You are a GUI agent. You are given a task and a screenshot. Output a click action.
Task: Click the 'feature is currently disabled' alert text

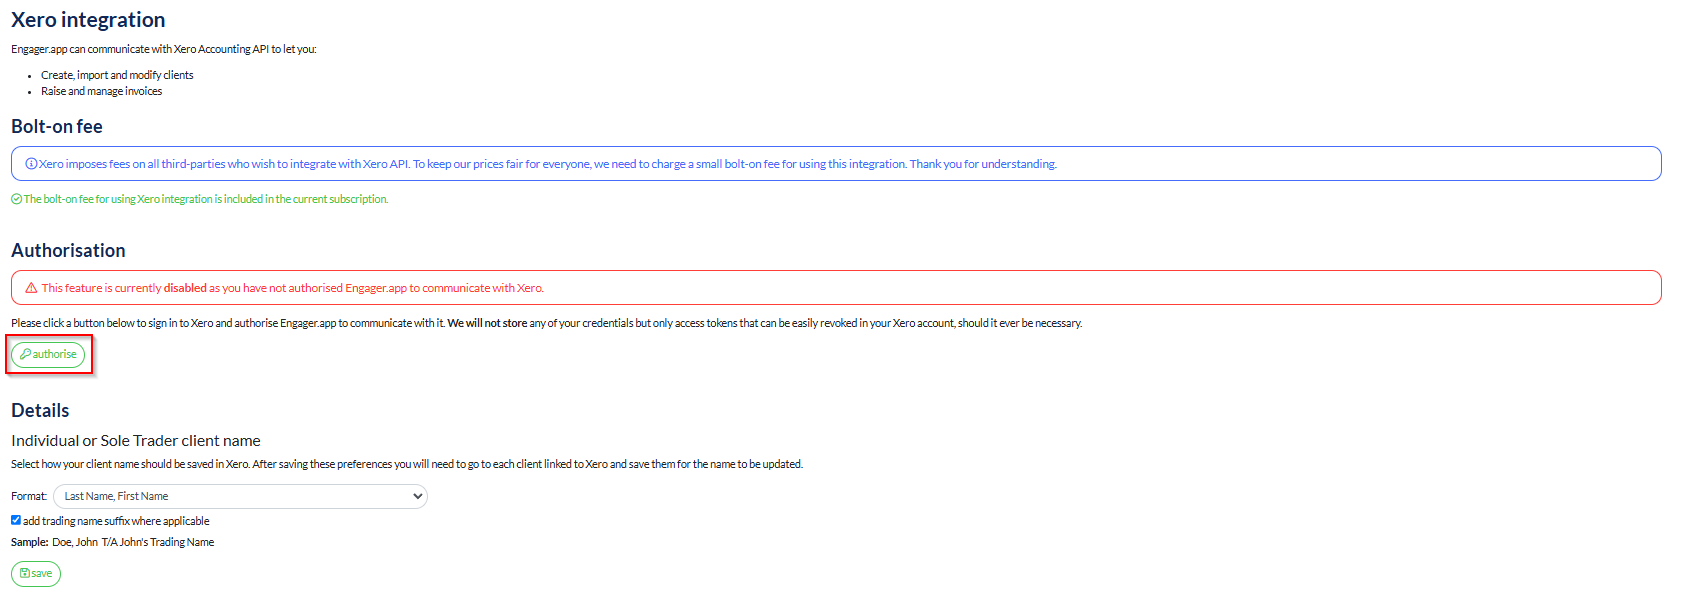point(292,288)
